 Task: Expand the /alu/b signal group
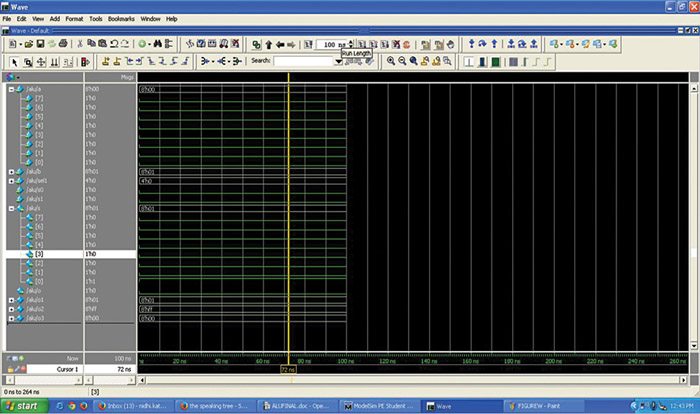[x=10, y=171]
